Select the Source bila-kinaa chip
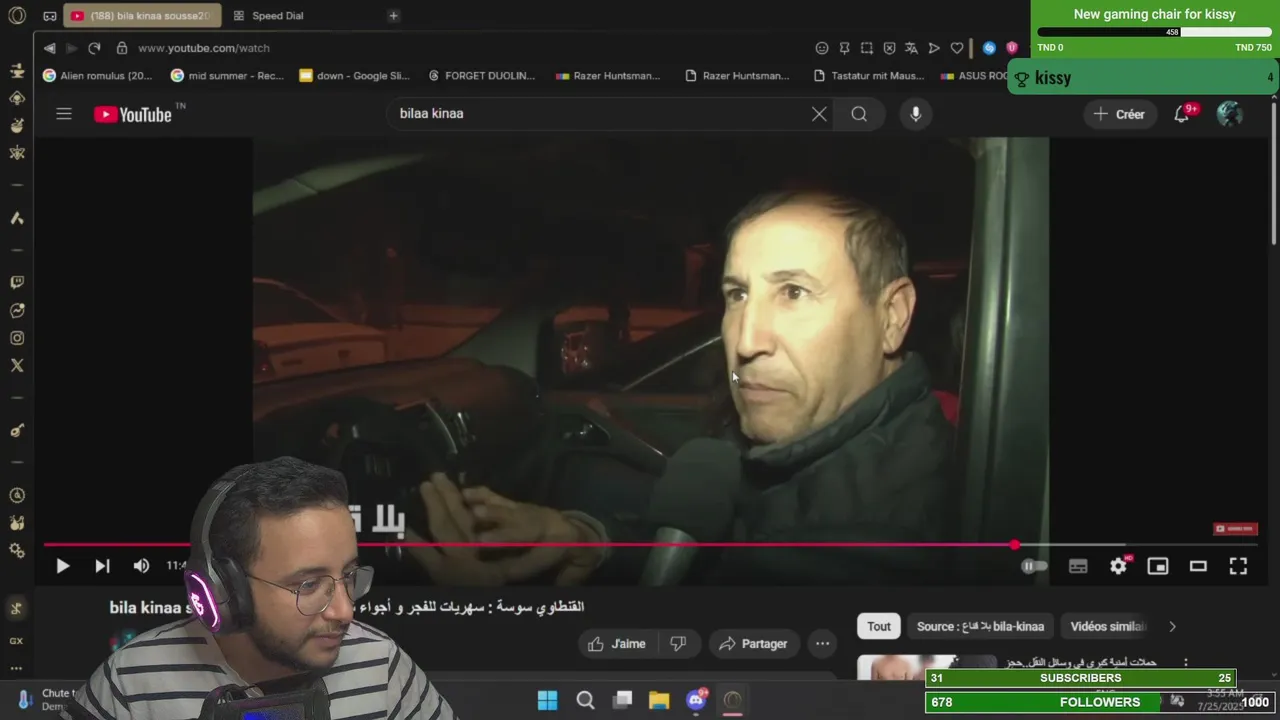1280x720 pixels. pyautogui.click(x=980, y=626)
